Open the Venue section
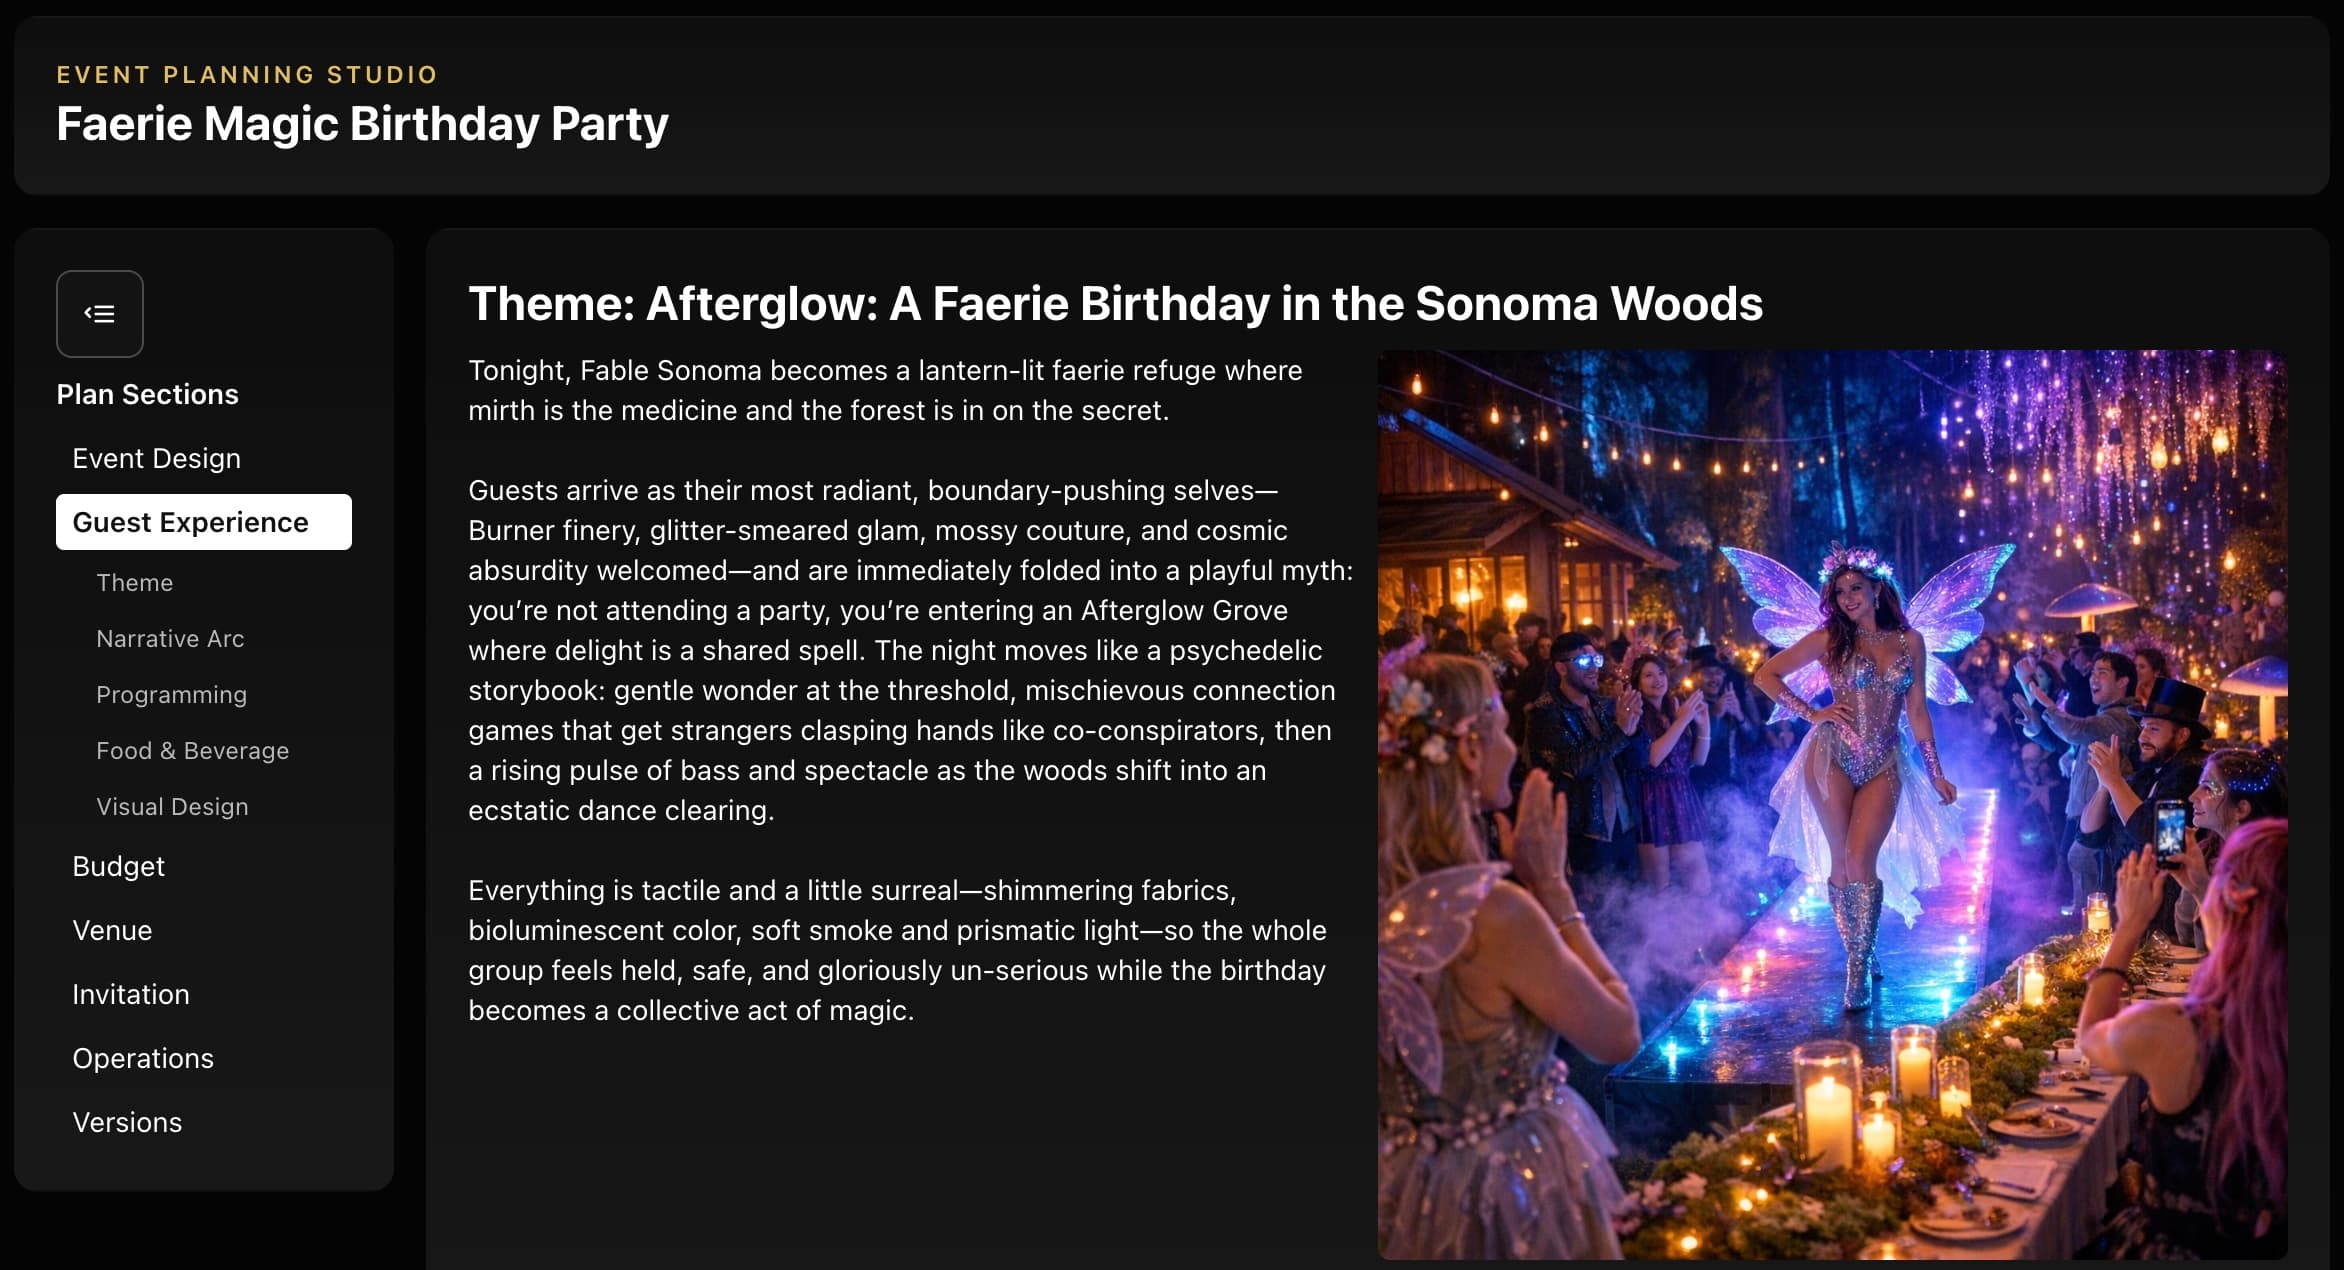Screen dimensions: 2344x1270 [x=112, y=930]
